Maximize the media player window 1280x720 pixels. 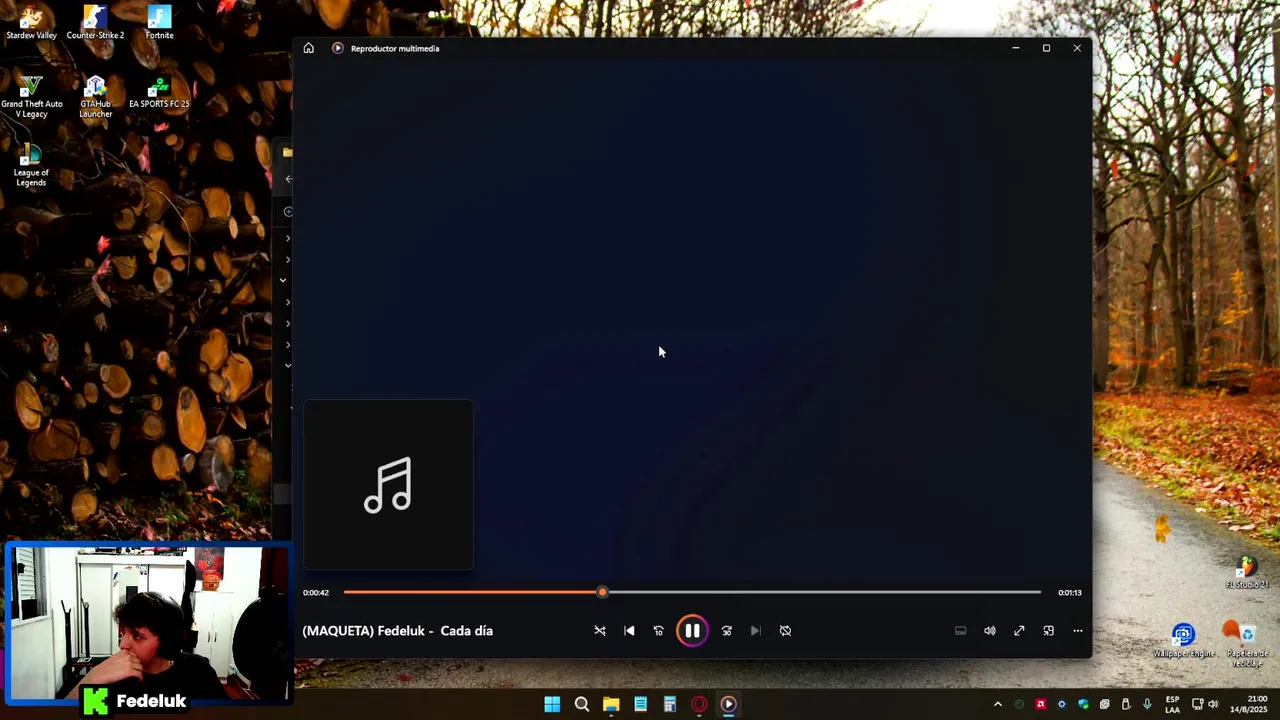pyautogui.click(x=1046, y=48)
